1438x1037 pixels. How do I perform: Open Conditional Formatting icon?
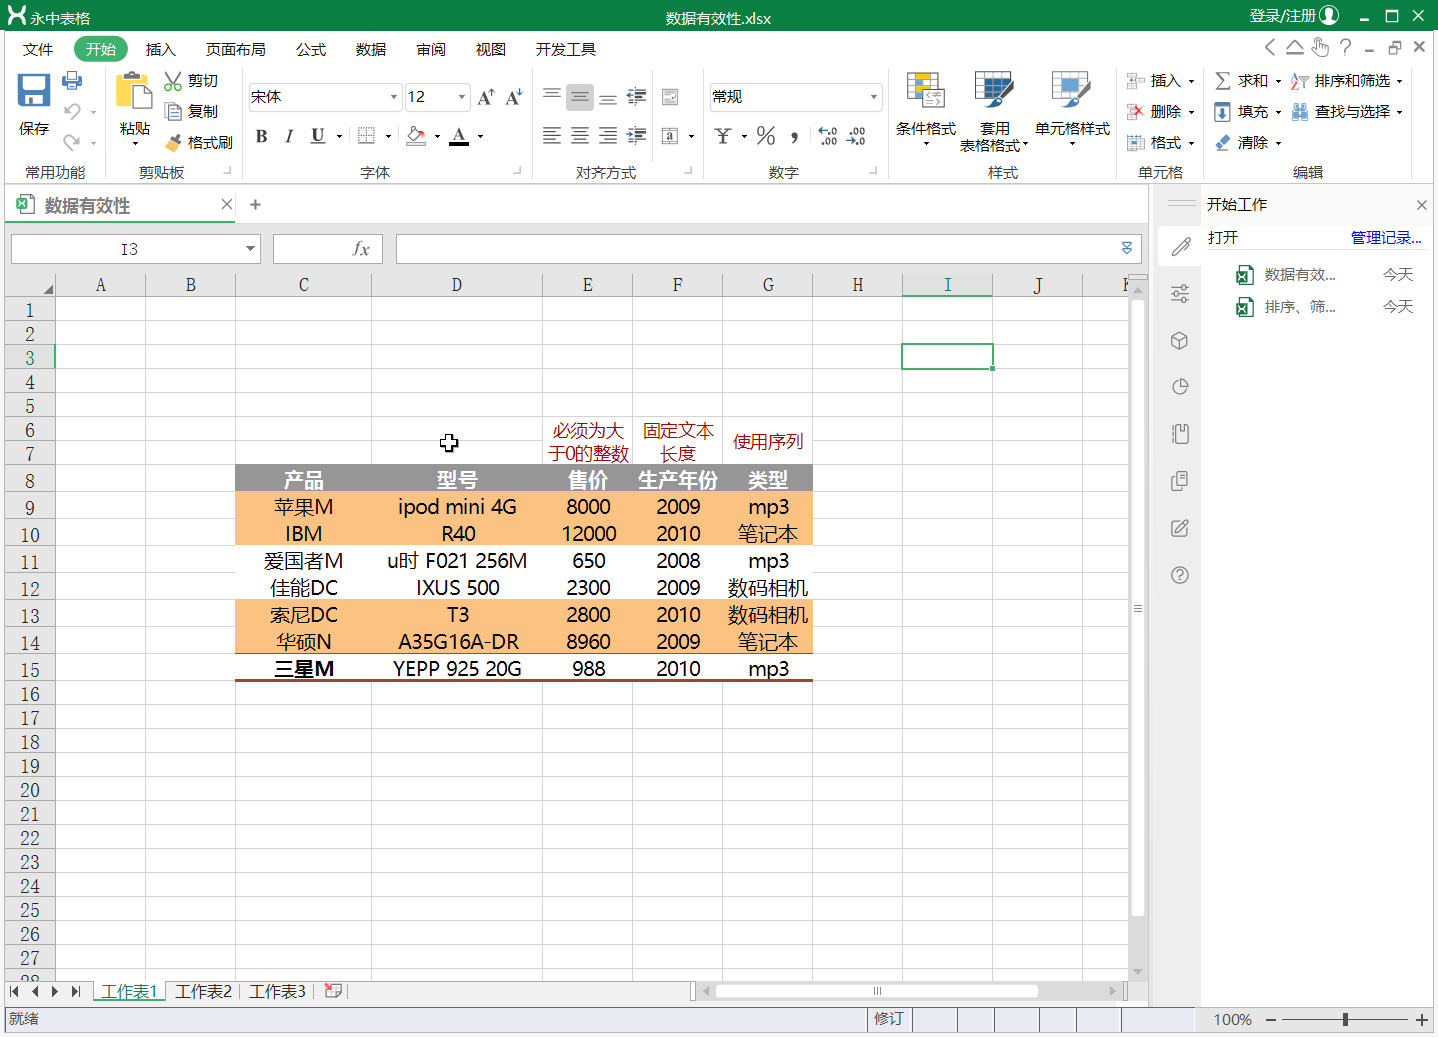(x=925, y=92)
